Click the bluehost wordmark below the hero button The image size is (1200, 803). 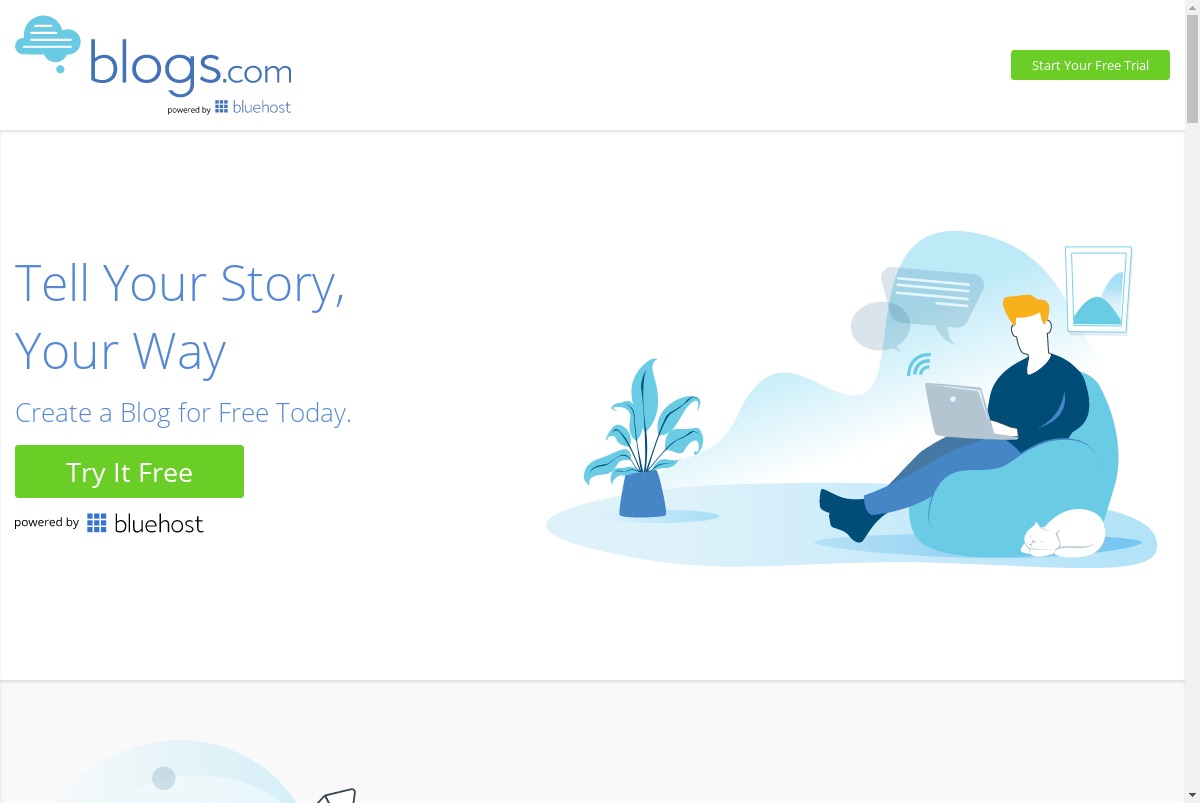(159, 523)
